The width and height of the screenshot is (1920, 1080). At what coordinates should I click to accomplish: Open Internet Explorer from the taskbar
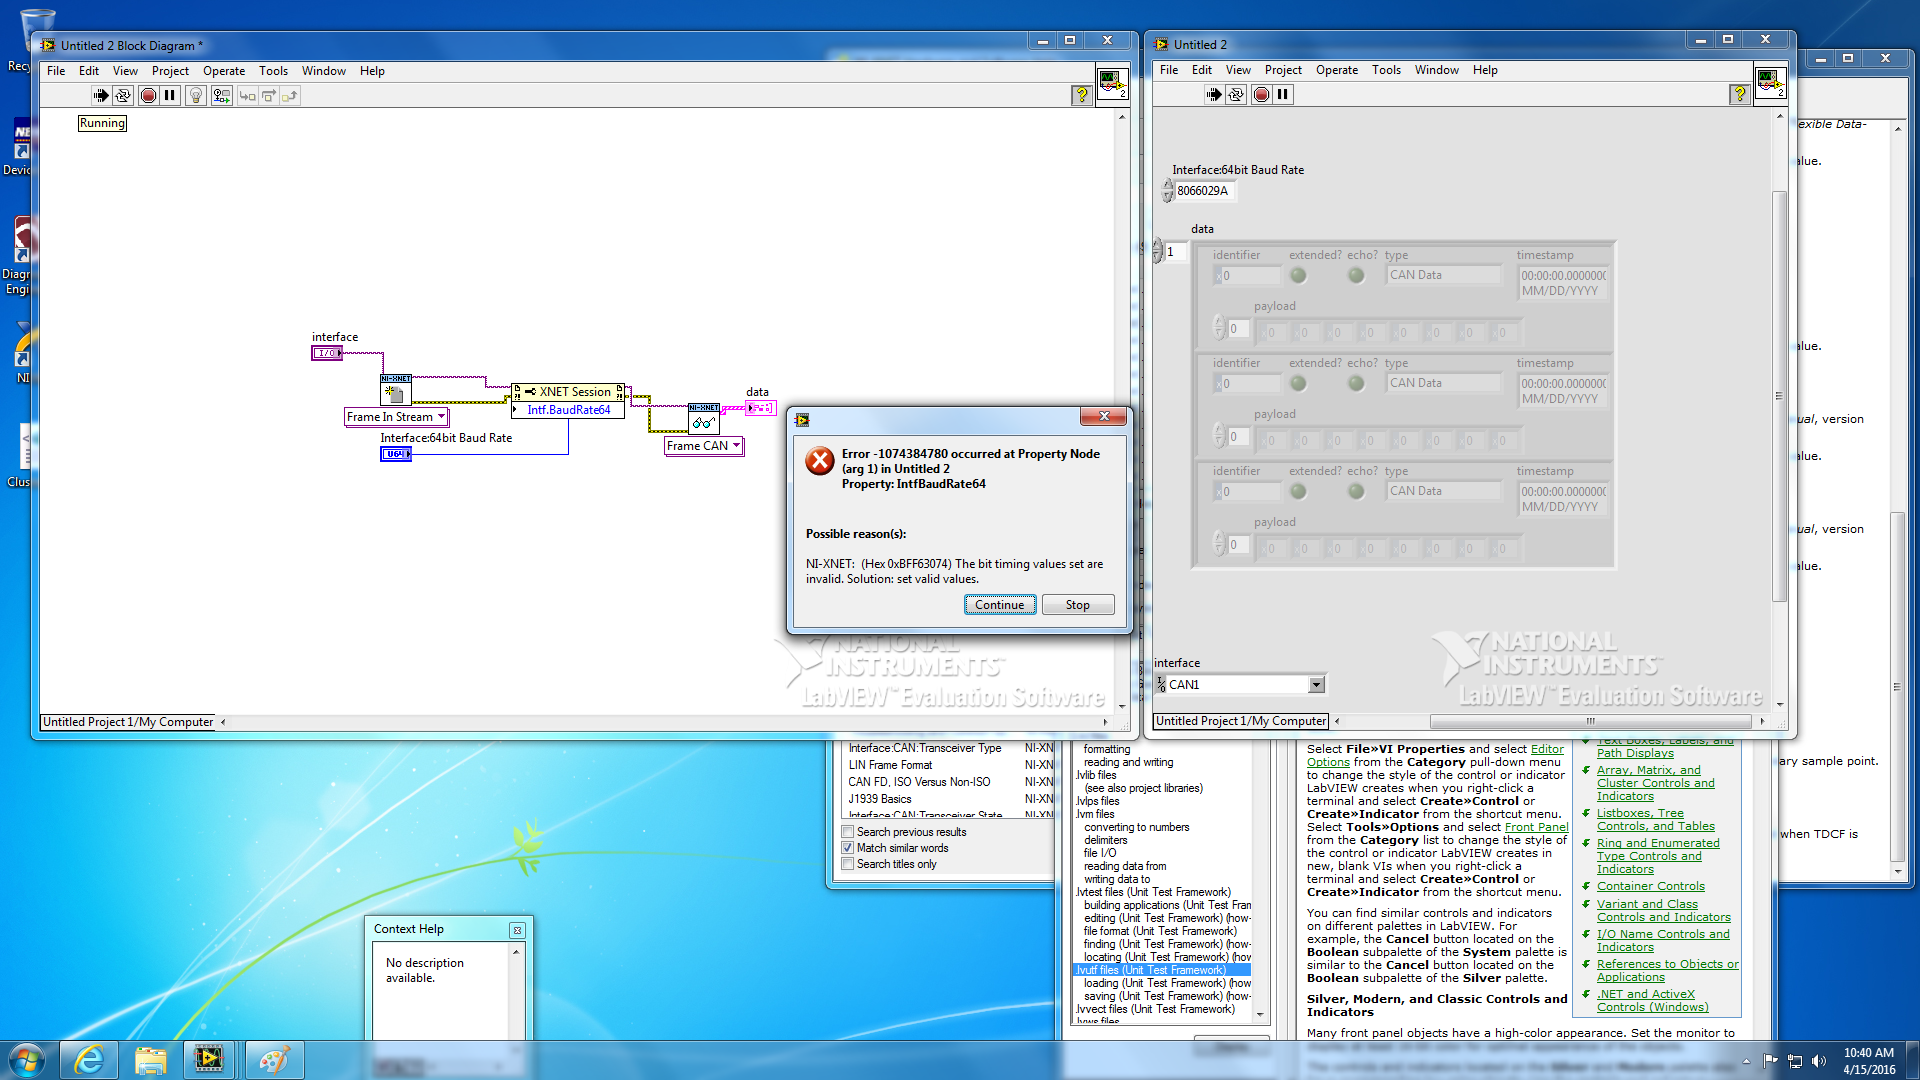coord(90,1060)
